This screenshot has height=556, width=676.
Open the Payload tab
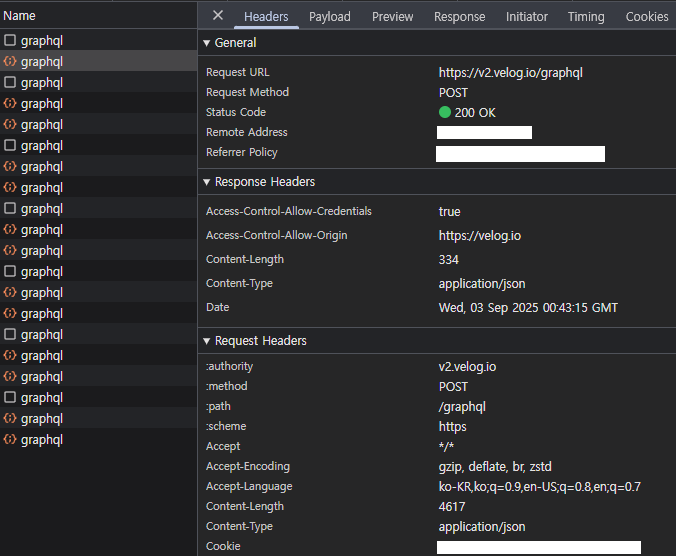click(329, 17)
